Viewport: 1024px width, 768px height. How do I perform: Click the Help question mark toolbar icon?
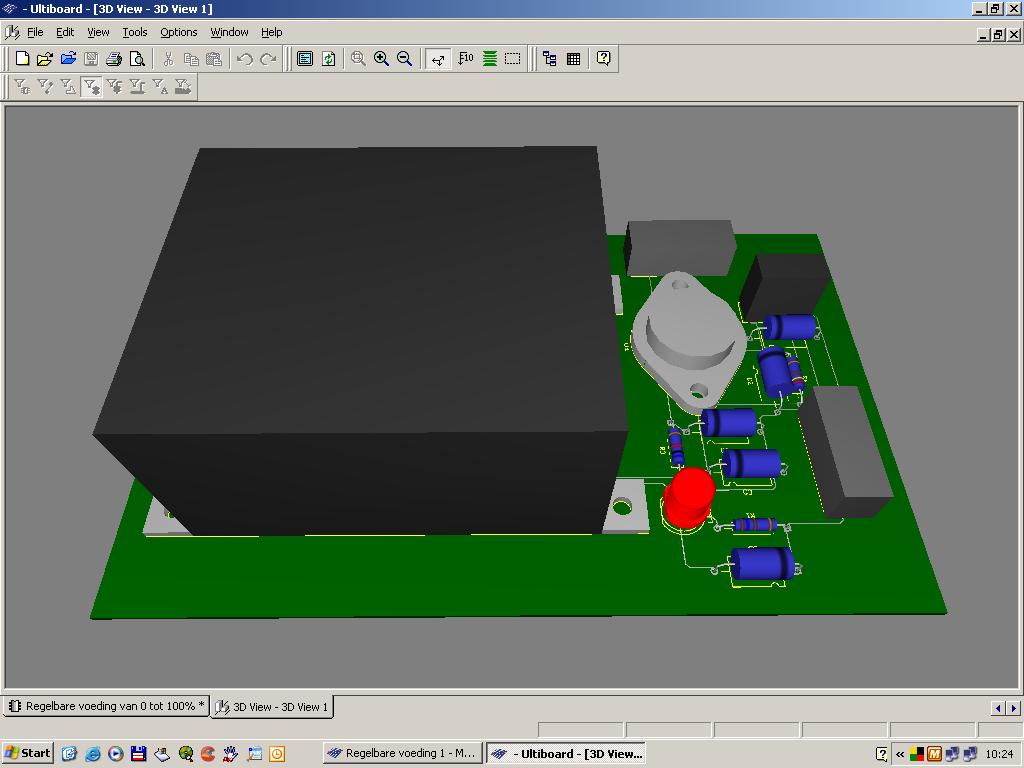pyautogui.click(x=603, y=59)
